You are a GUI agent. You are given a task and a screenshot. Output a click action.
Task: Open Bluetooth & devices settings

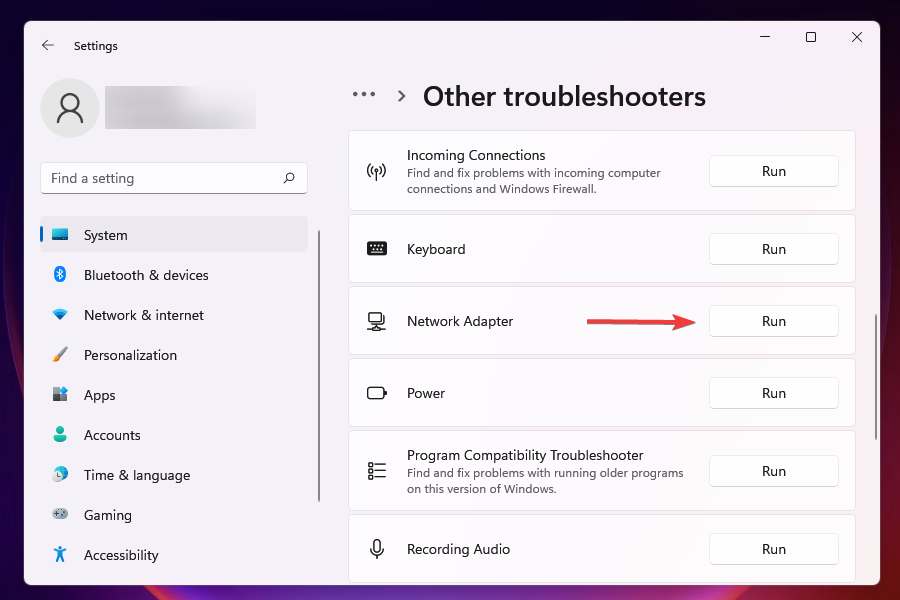[174, 274]
